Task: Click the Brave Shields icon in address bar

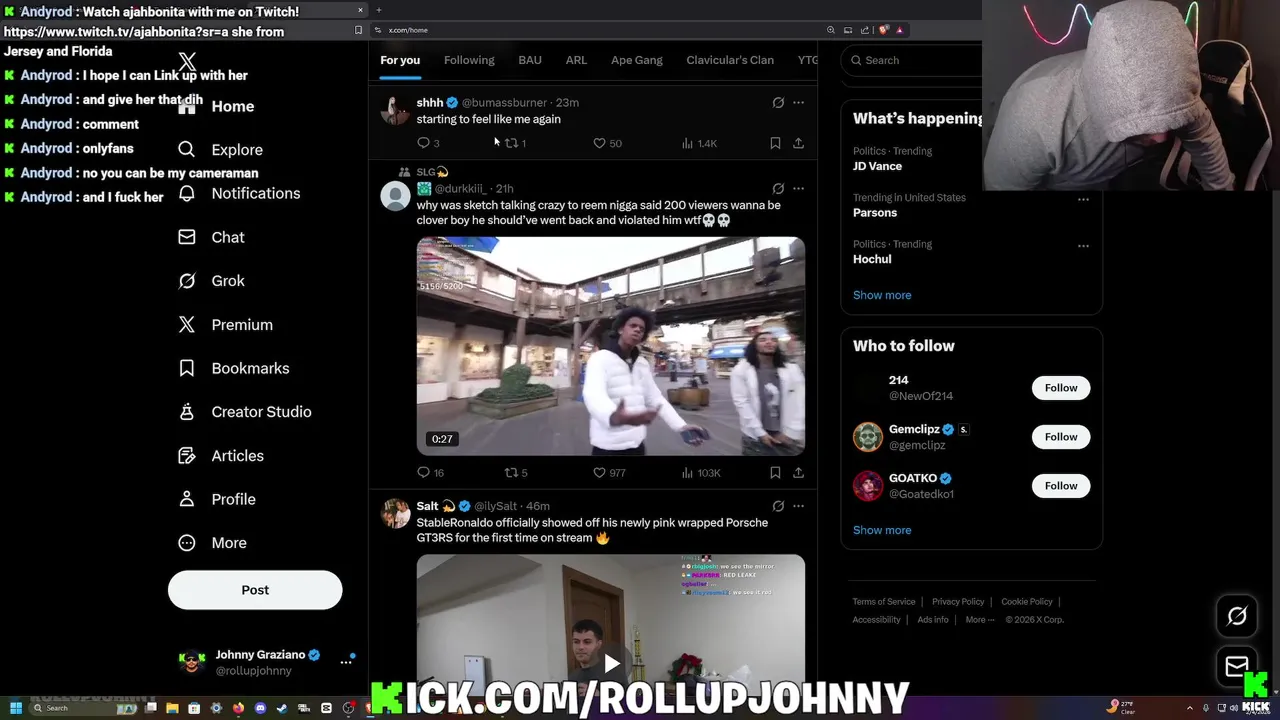Action: coord(883,30)
